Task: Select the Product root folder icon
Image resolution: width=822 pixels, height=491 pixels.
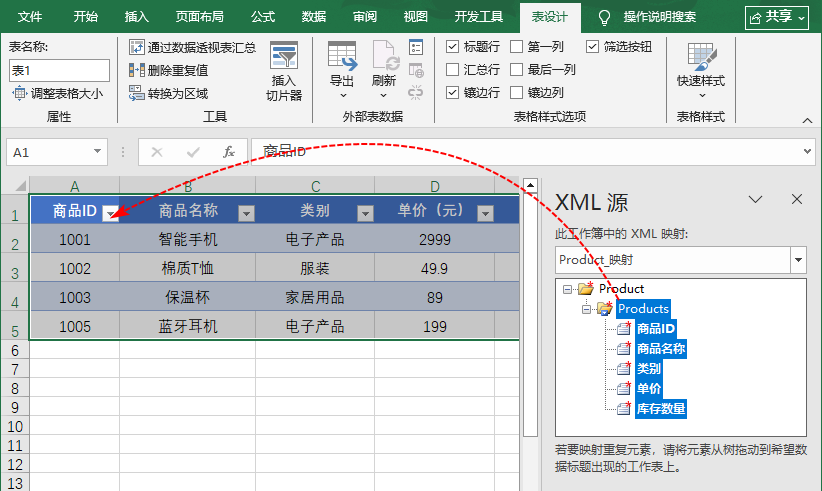Action: tap(586, 288)
